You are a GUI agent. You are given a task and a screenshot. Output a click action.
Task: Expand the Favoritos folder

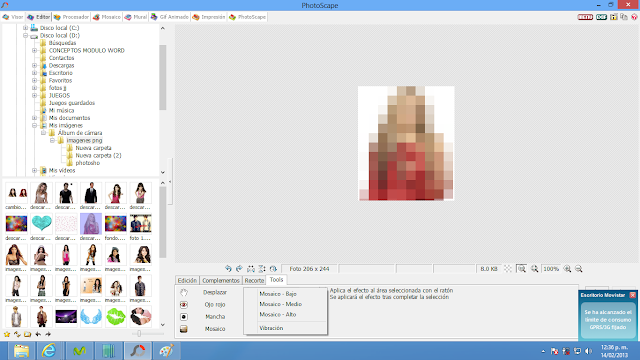pos(34,80)
